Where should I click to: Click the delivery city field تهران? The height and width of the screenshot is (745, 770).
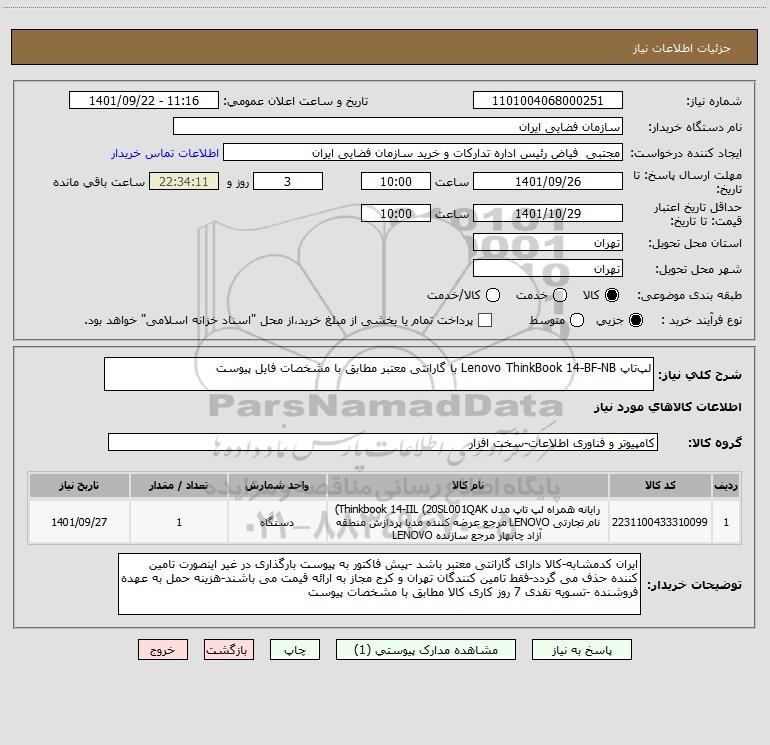pyautogui.click(x=548, y=269)
